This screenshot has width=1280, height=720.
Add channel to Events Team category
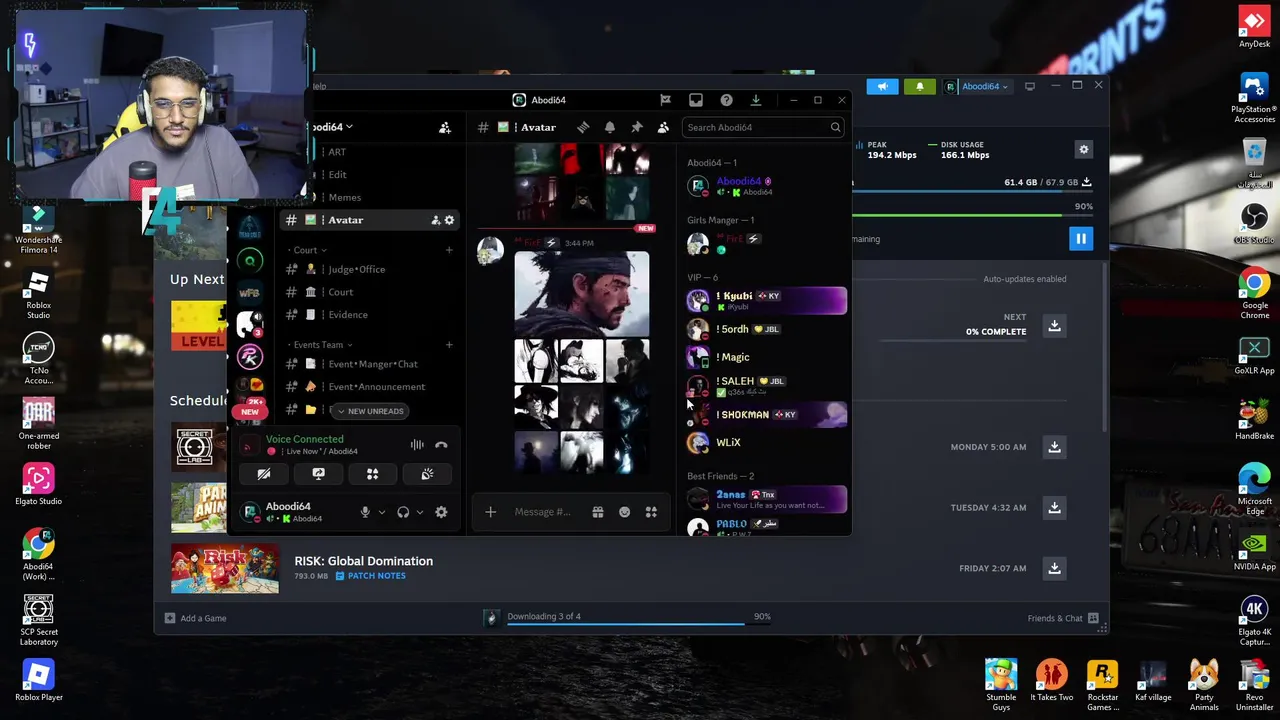(x=449, y=344)
